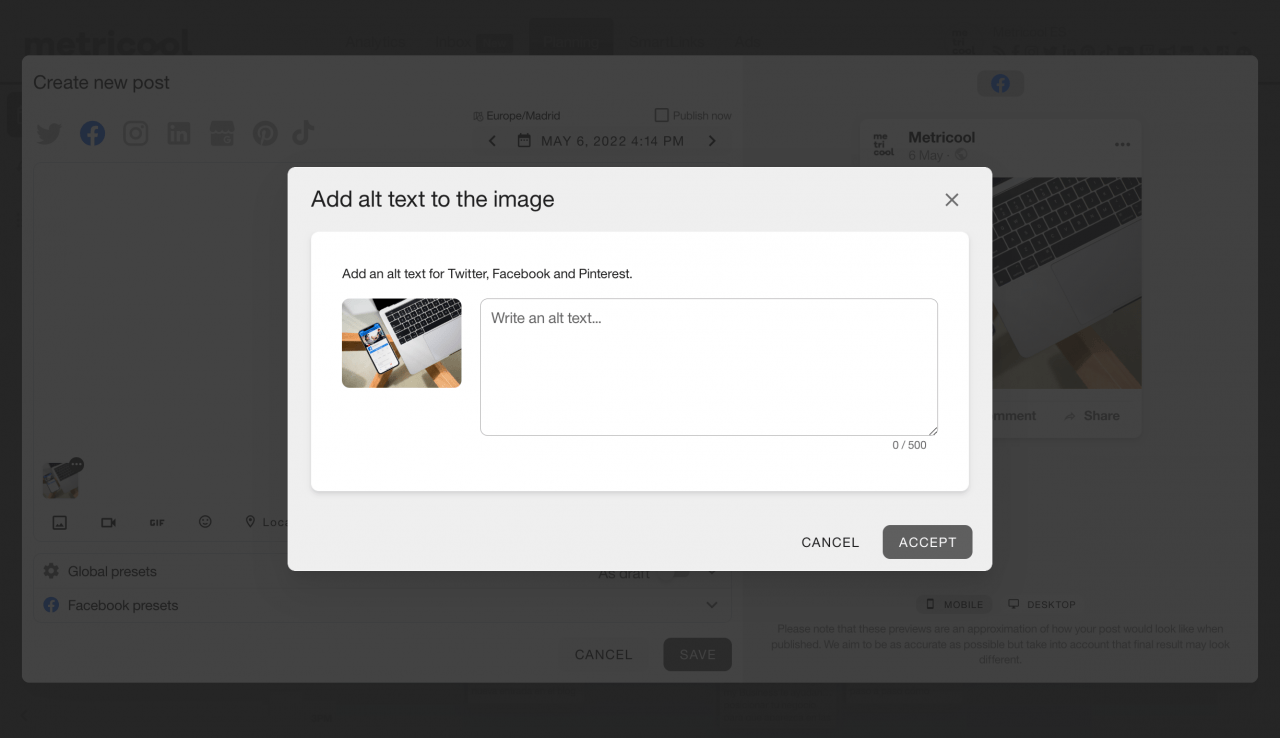This screenshot has width=1280, height=738.
Task: Open the calendar date picker
Action: tap(524, 141)
